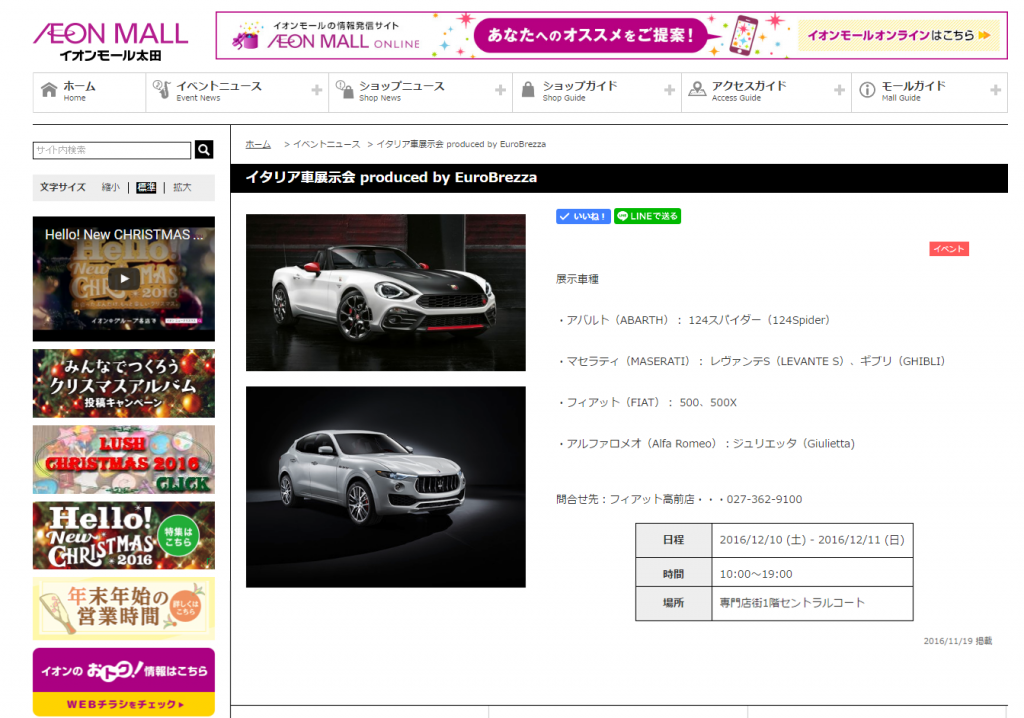Viewport: 1024px width, 718px height.
Task: Click the magnifier search button
Action: click(204, 150)
